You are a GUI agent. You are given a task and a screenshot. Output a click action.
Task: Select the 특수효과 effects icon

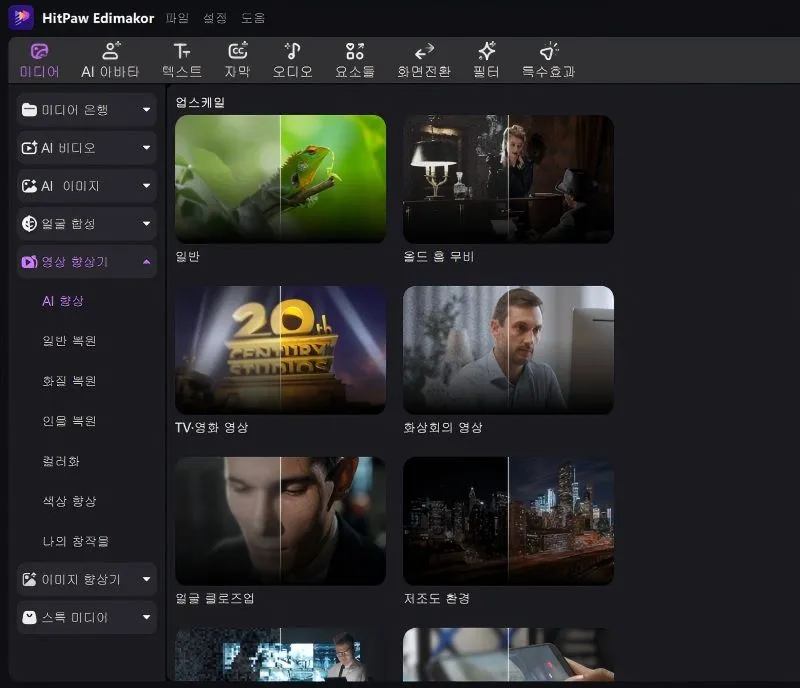pyautogui.click(x=548, y=51)
